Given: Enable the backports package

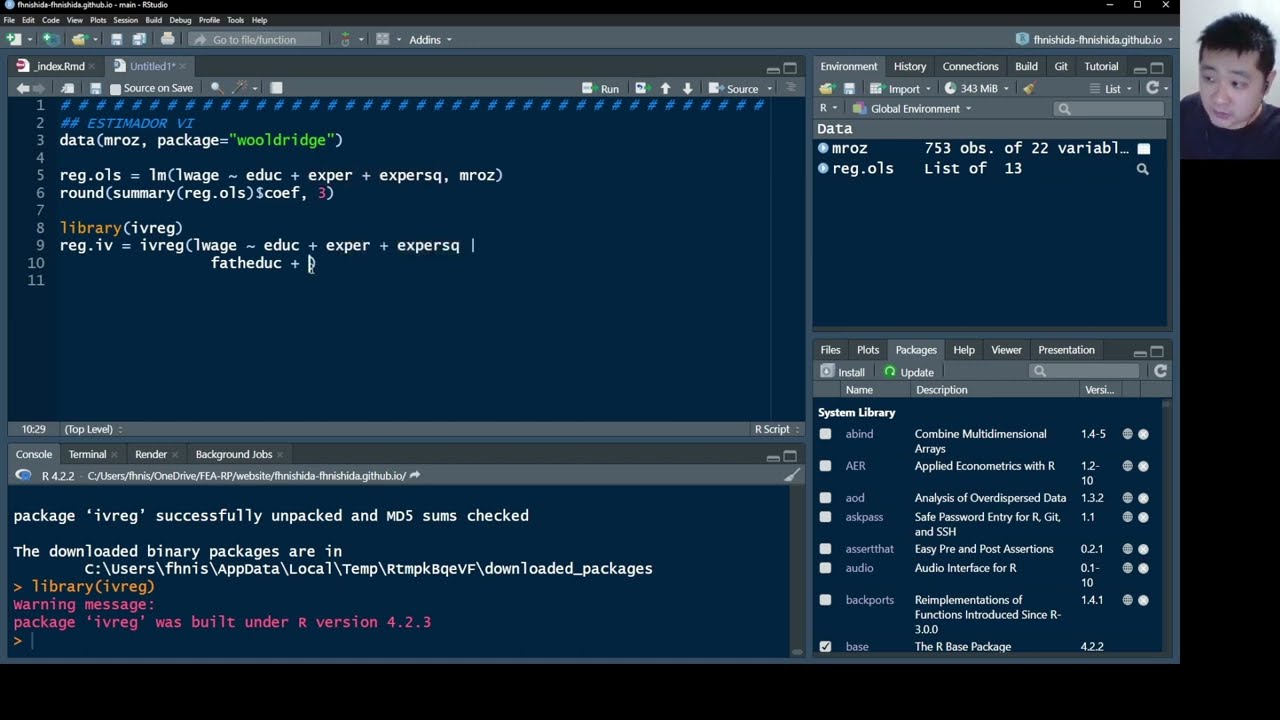Looking at the screenshot, I should point(825,600).
